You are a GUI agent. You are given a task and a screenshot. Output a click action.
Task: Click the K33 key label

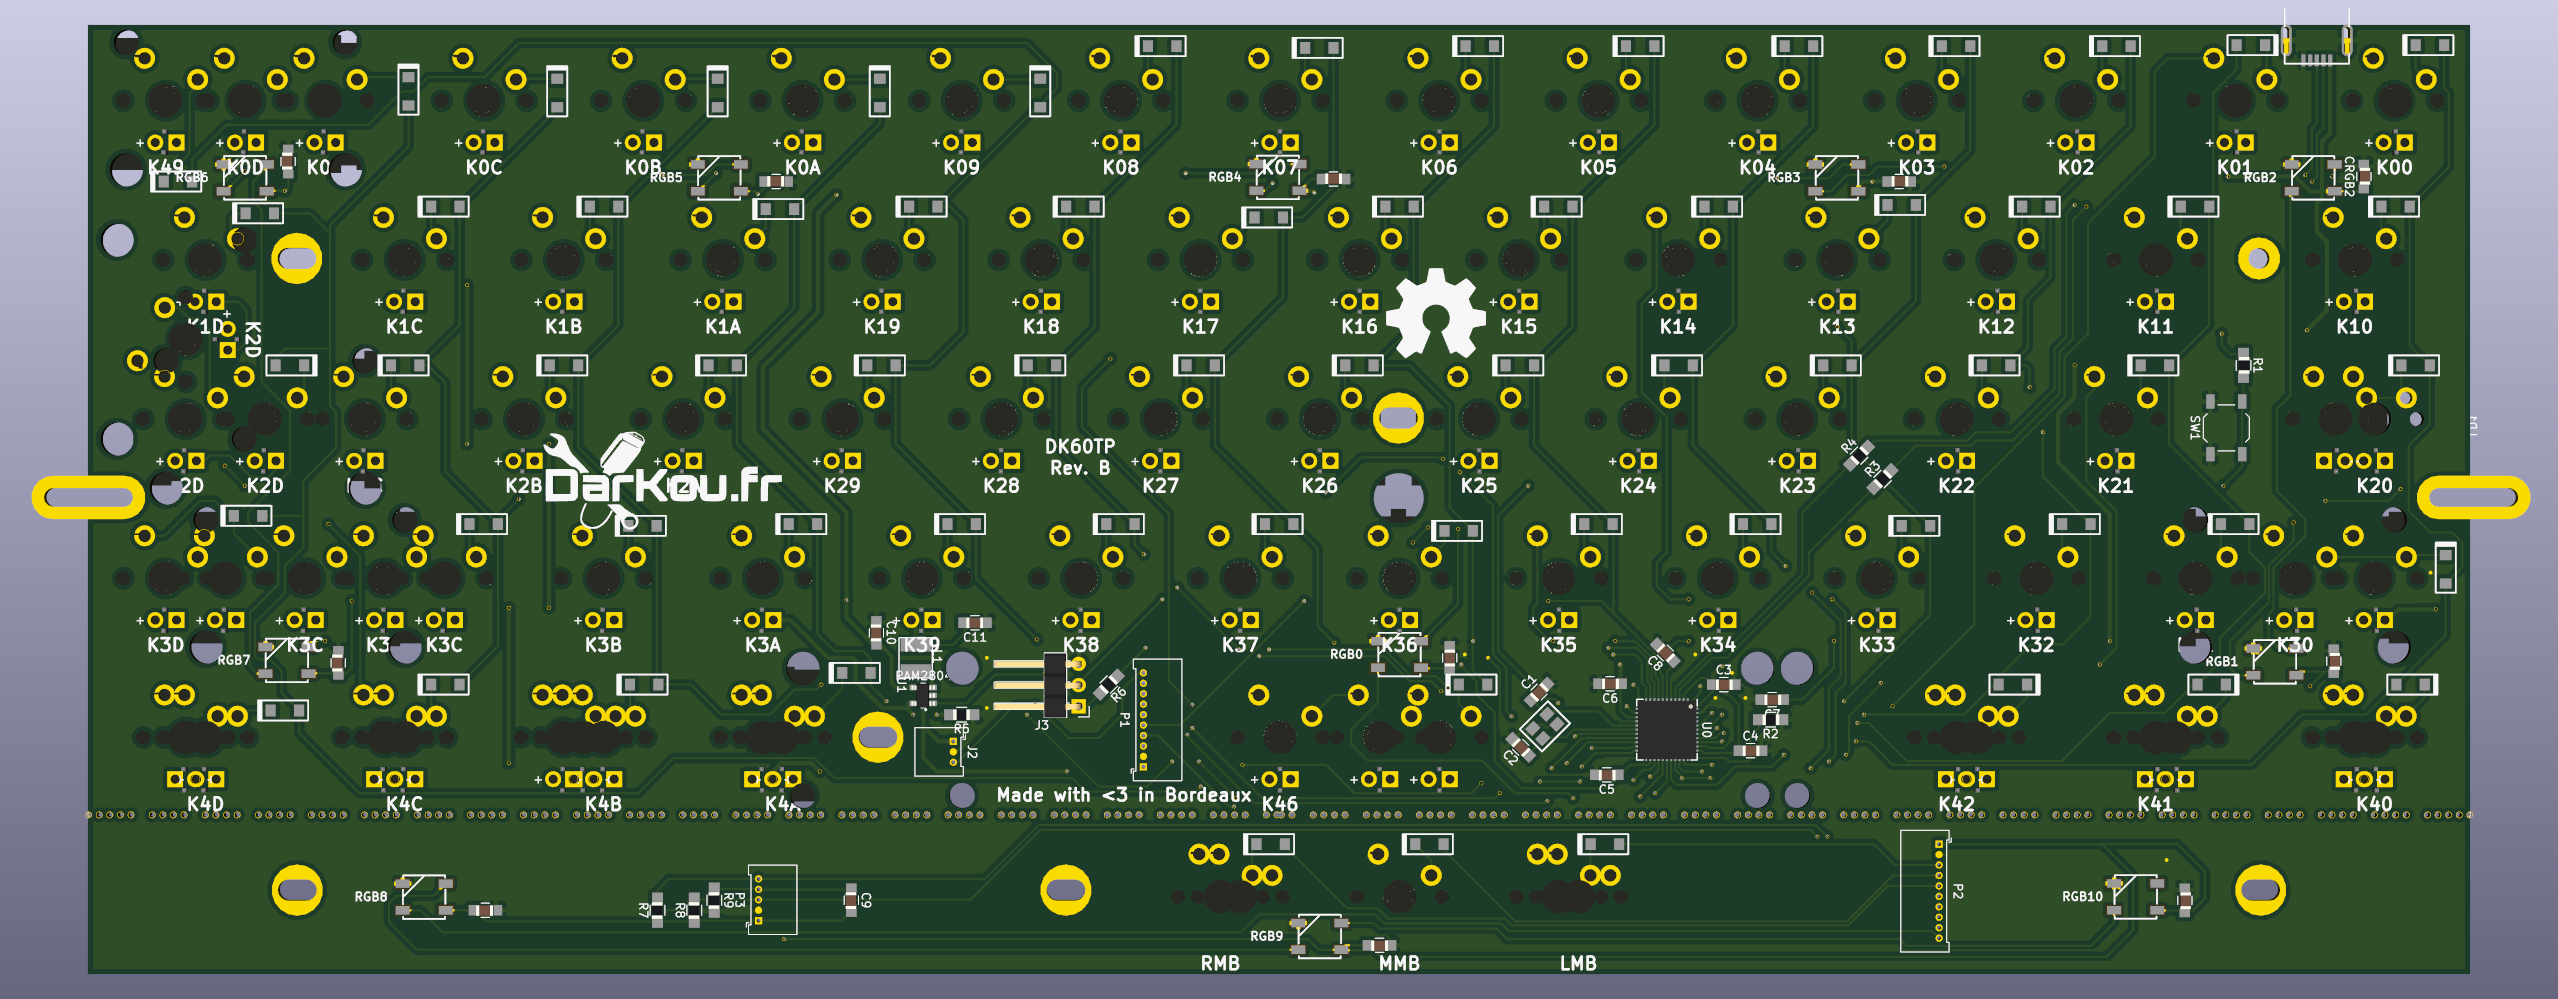click(1877, 645)
